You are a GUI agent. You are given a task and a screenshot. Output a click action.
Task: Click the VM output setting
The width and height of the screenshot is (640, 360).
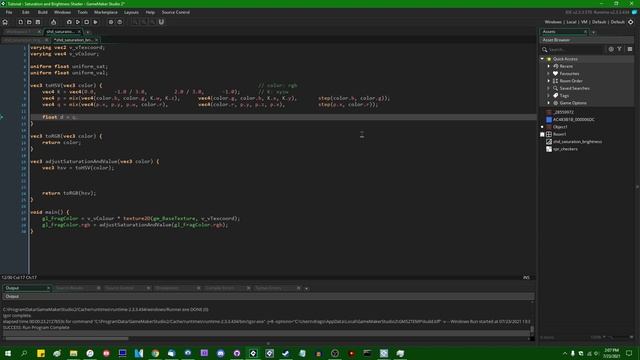[x=584, y=22]
